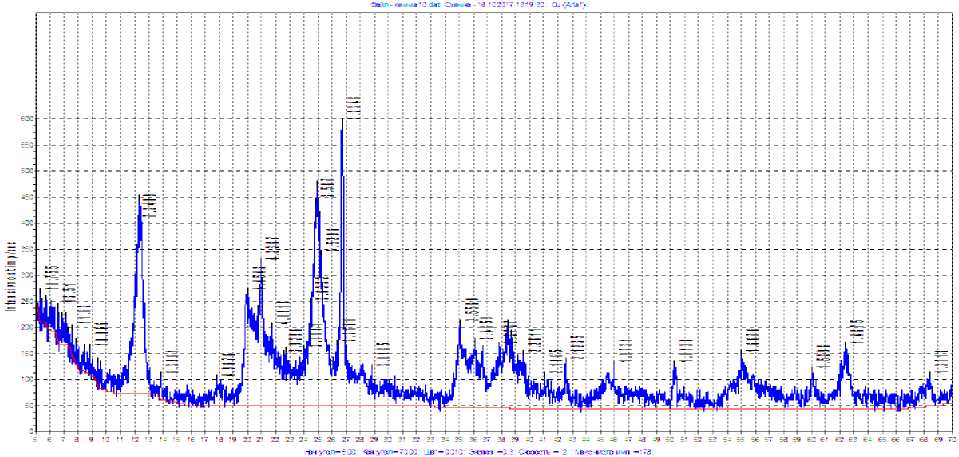This screenshot has width=959, height=457.
Task: Click the 35 tick label on the angle axis
Action: (x=459, y=439)
